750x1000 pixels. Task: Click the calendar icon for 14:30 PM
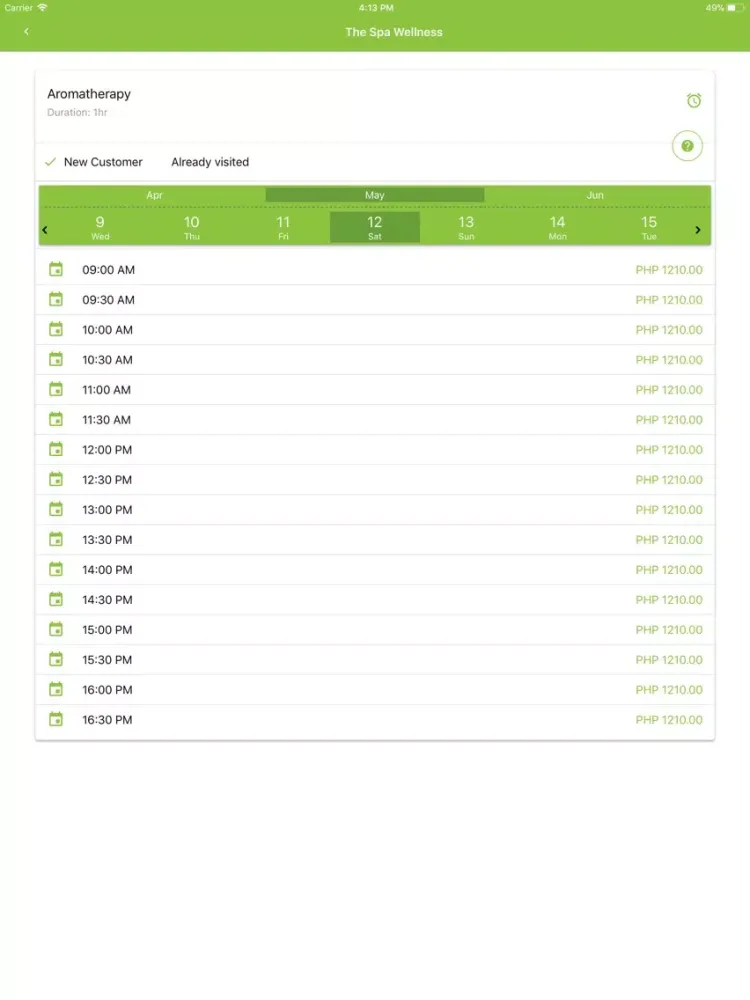coord(56,599)
